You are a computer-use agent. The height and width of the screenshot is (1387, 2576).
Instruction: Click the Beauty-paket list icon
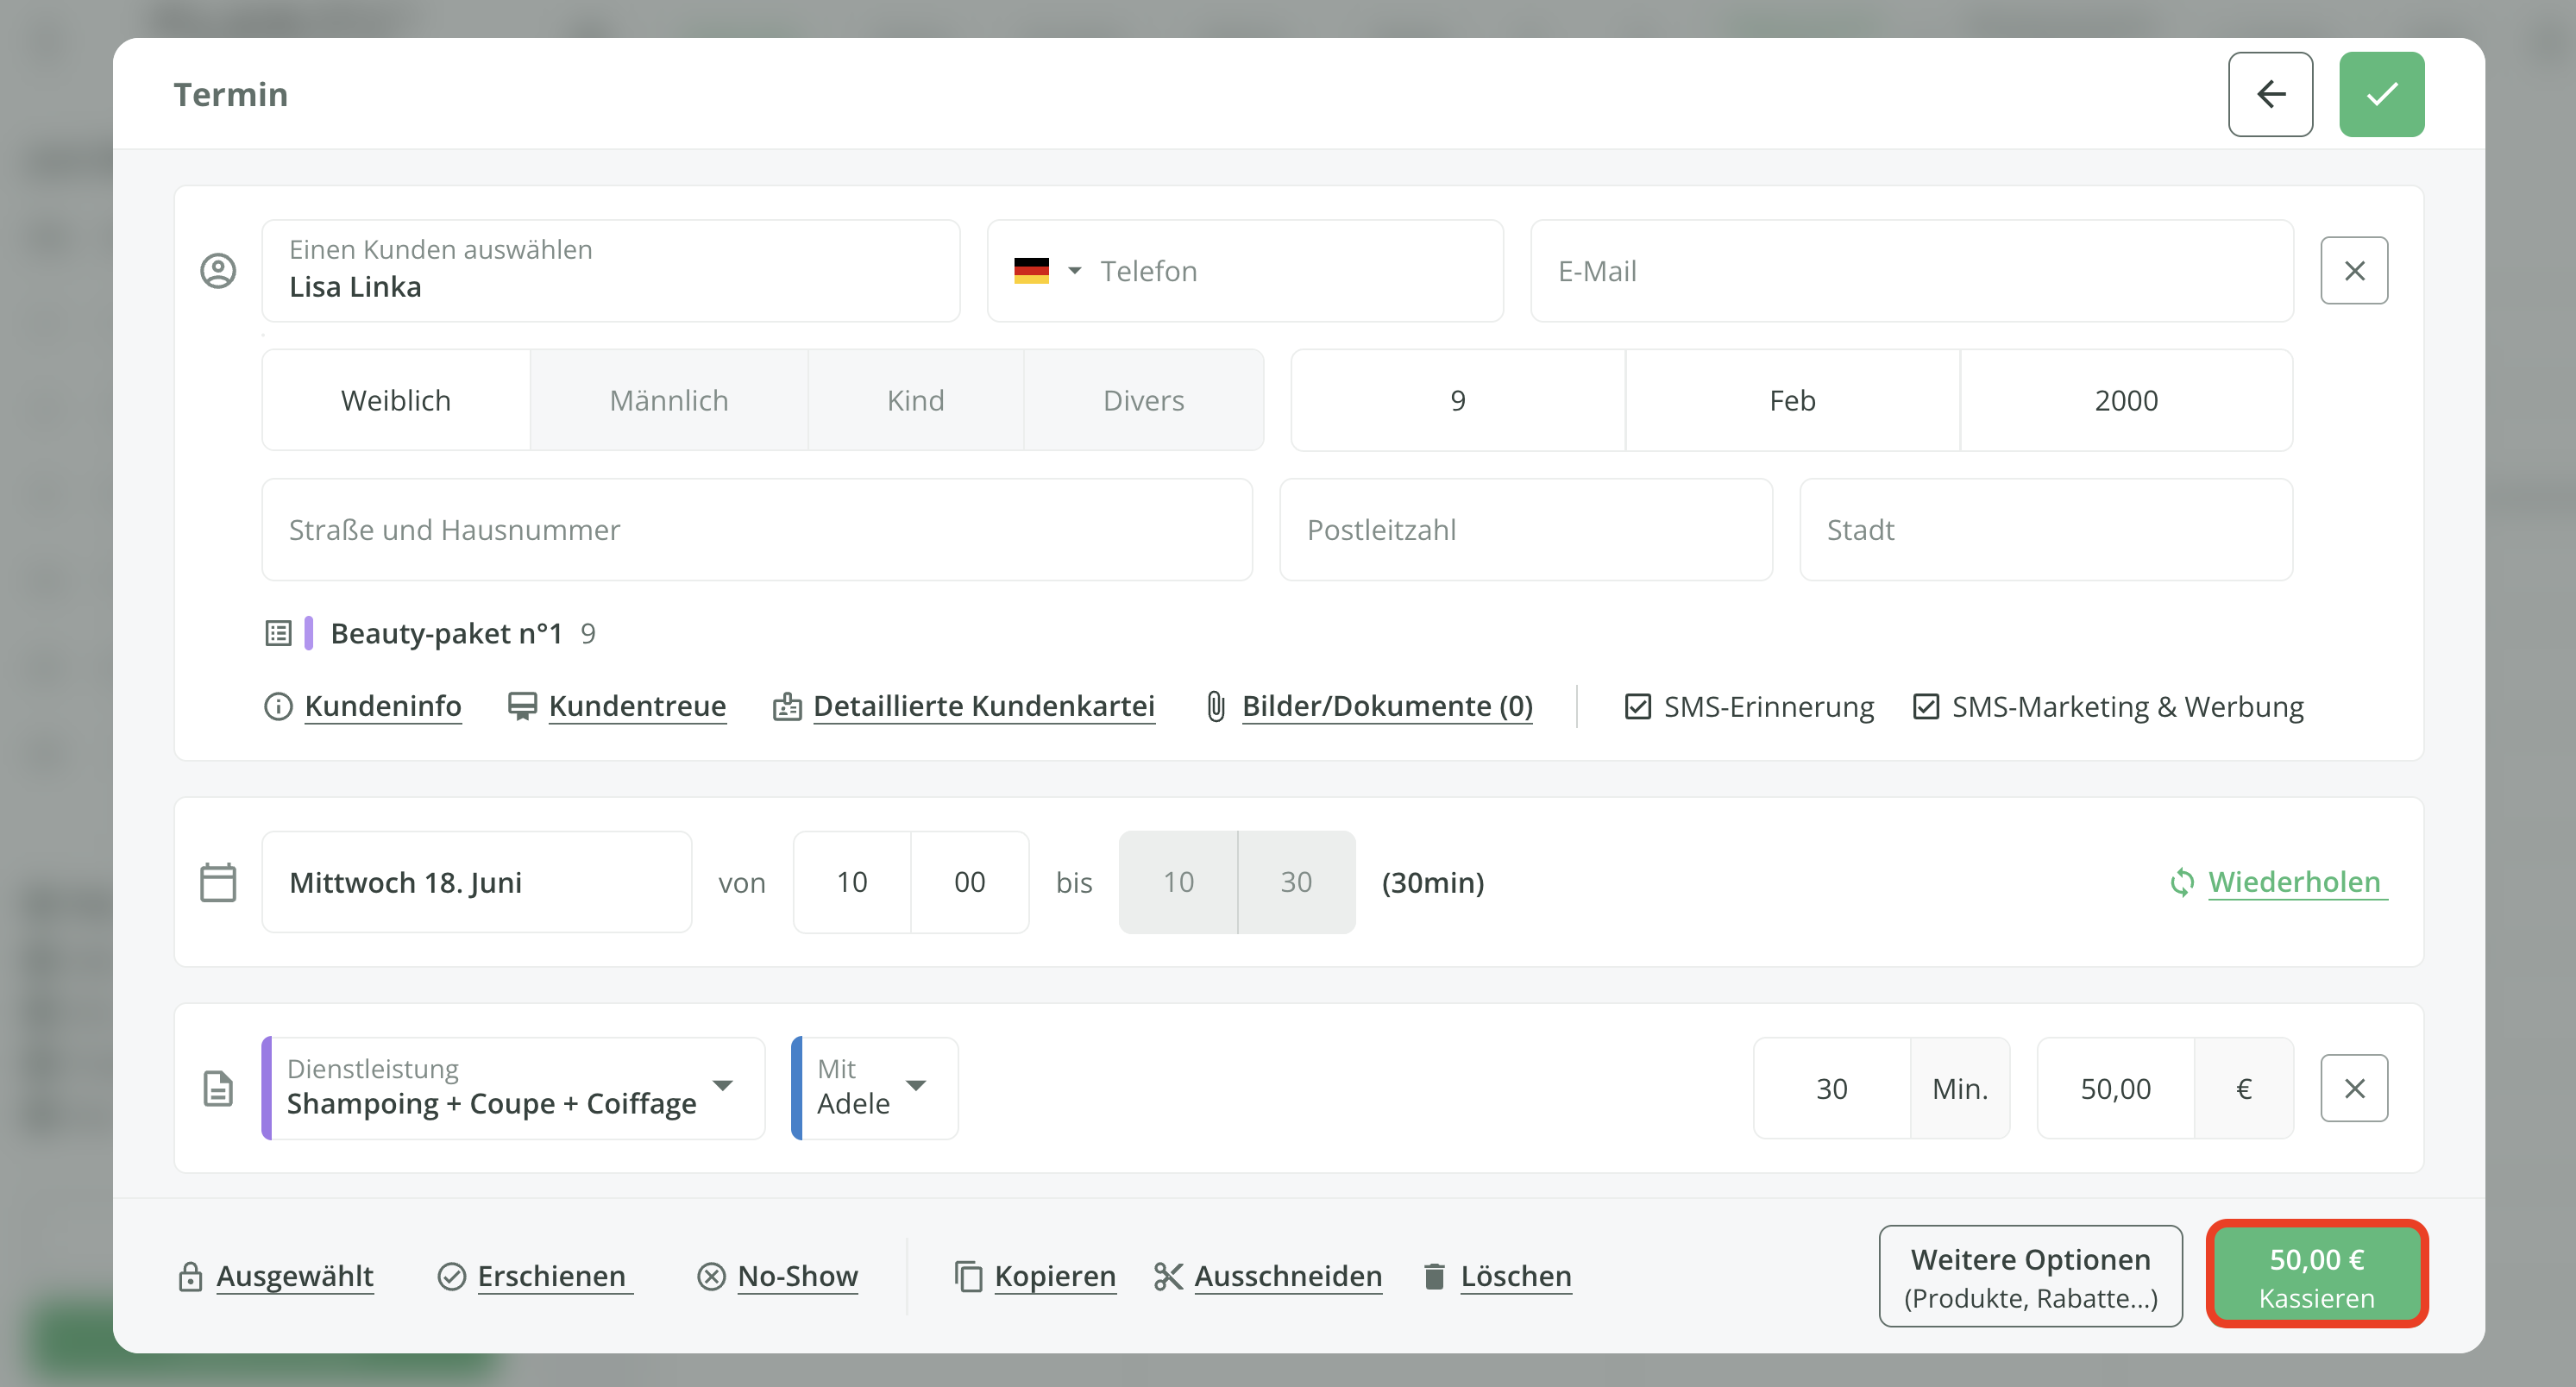tap(277, 632)
